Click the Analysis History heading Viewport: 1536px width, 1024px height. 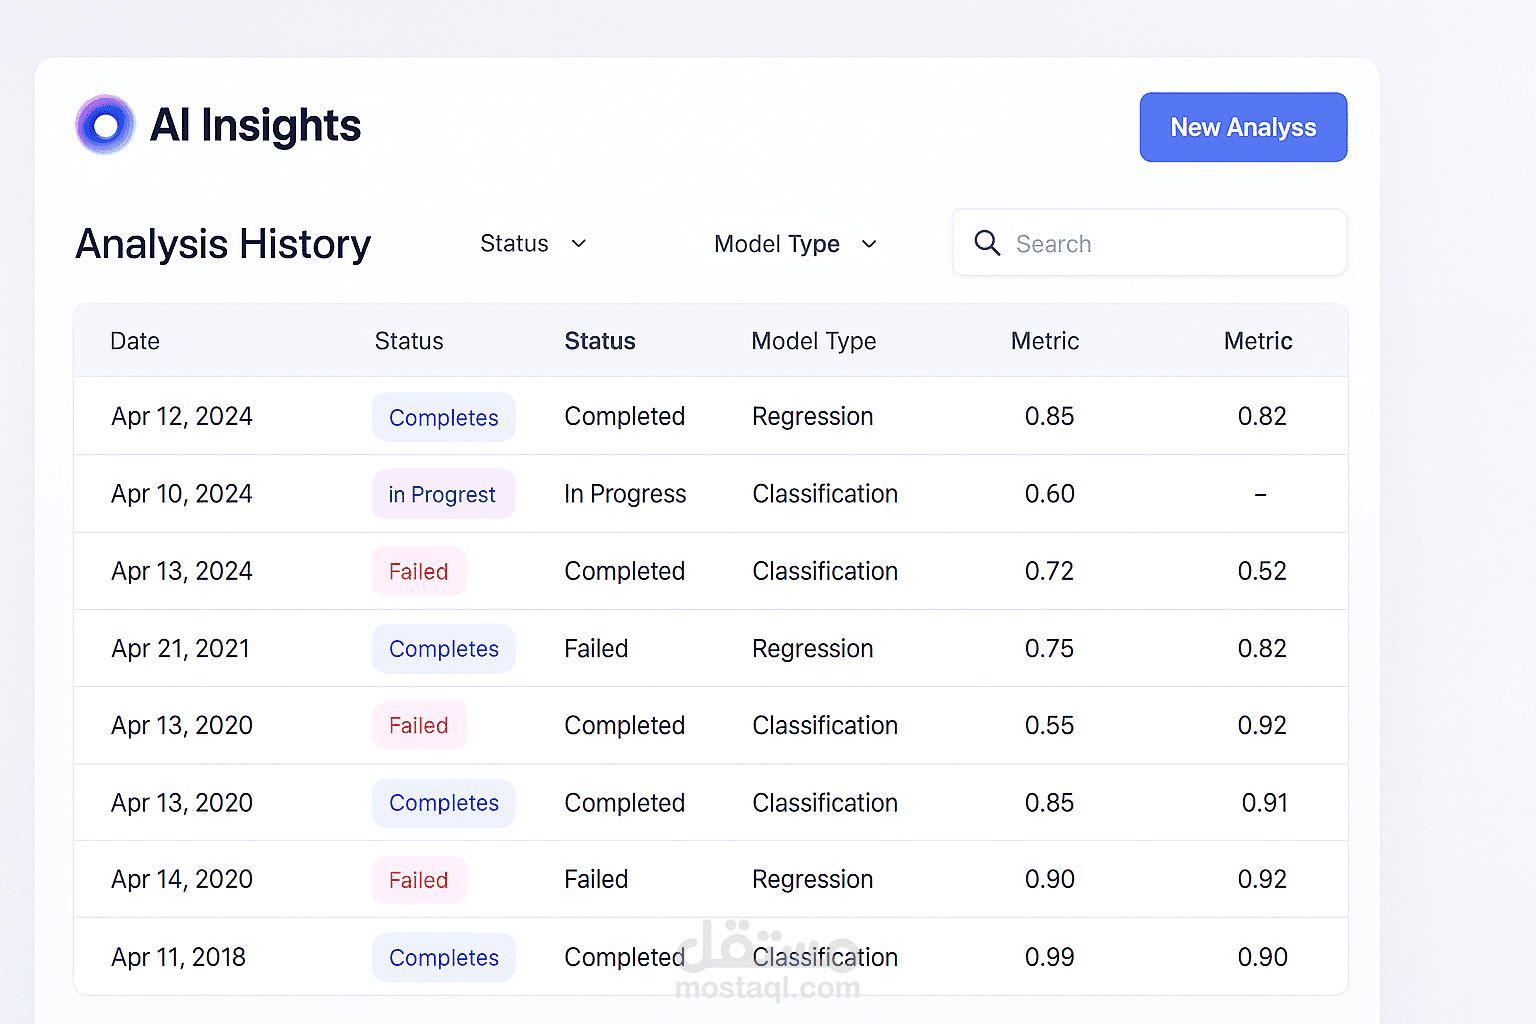(223, 244)
